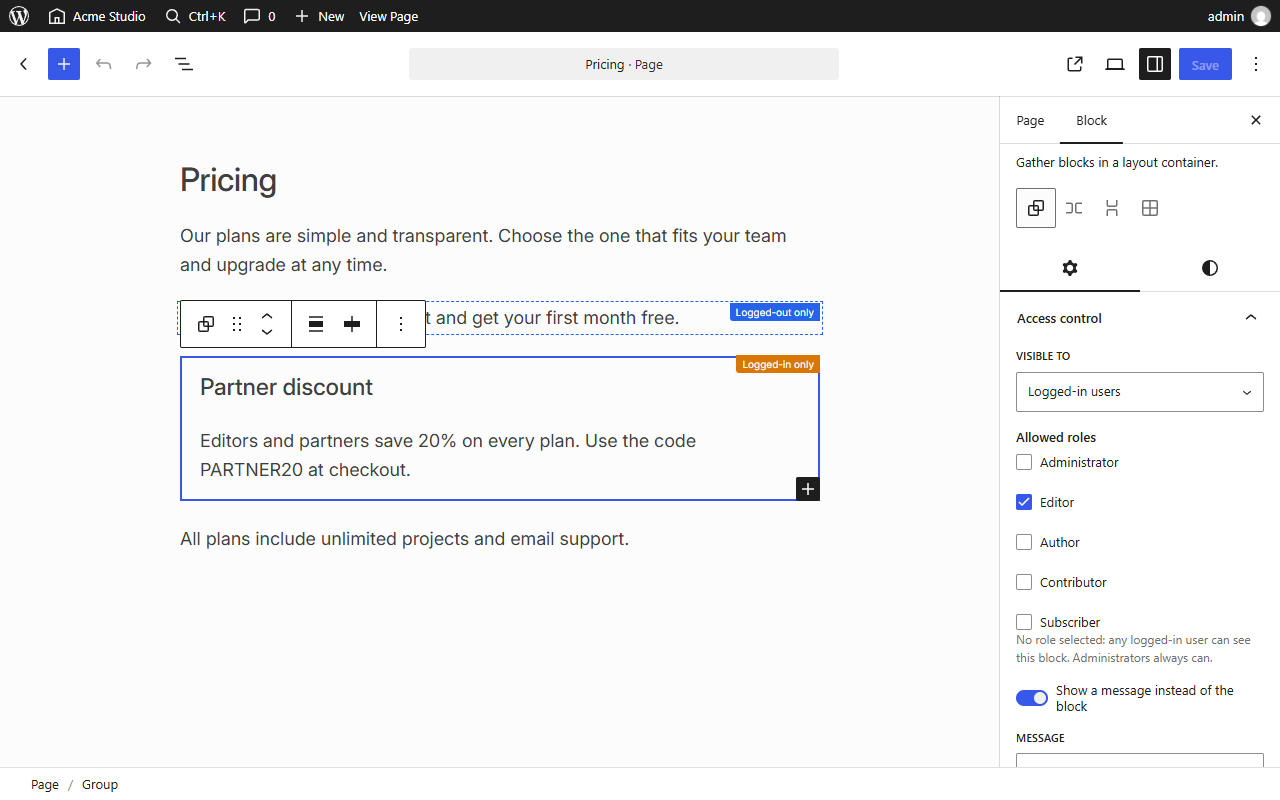Switch to the Block tab

tap(1091, 120)
